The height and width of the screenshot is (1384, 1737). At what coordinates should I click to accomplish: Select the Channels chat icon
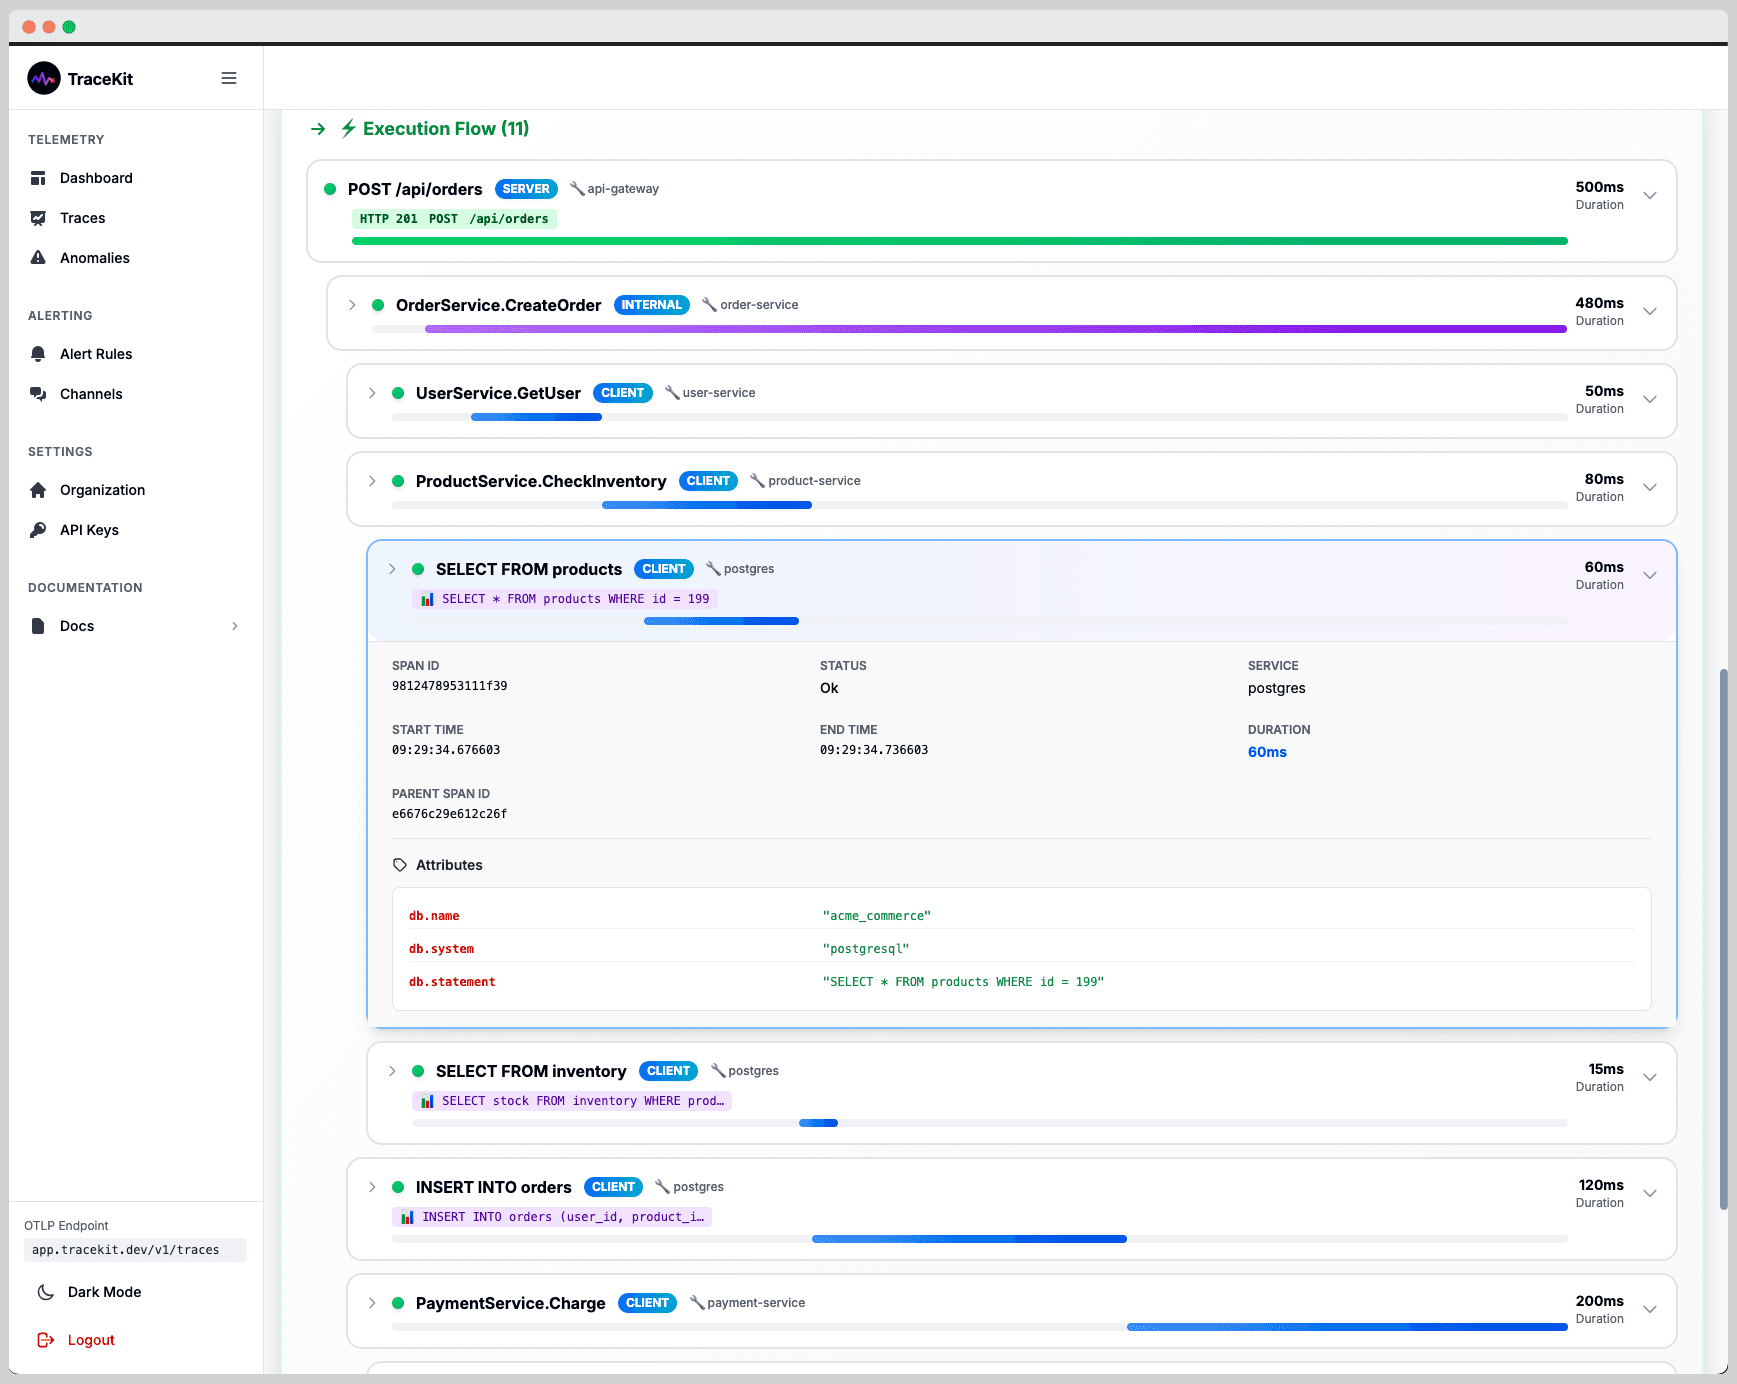pos(39,394)
